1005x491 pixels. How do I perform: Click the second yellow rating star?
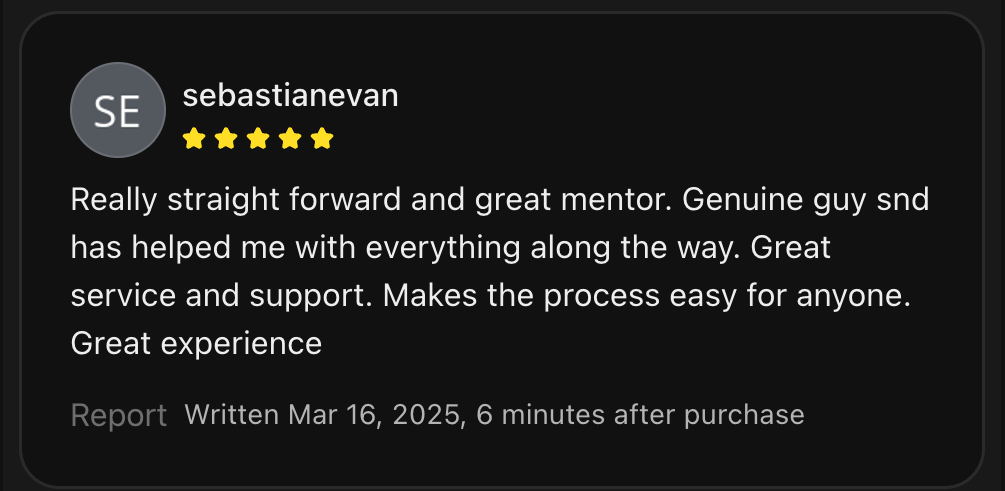pos(226,139)
